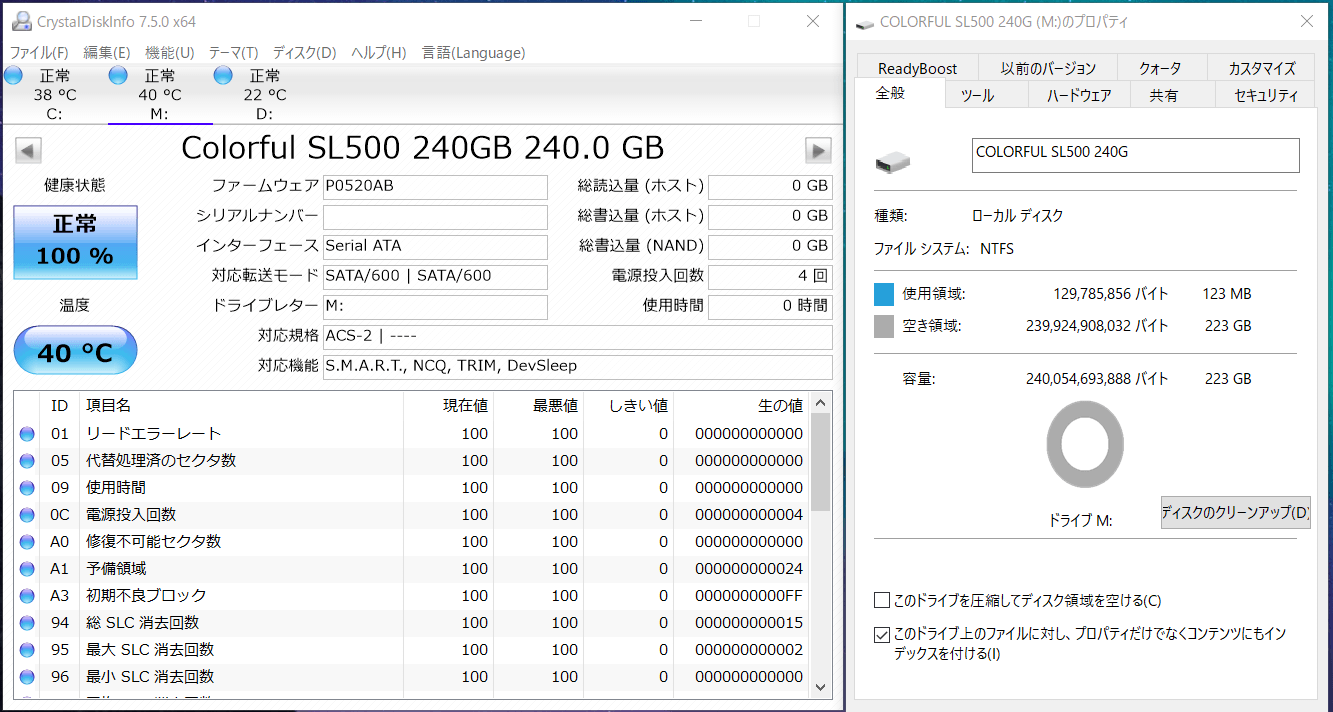Click the empty serial number field
Viewport: 1333px width, 712px height.
[435, 217]
